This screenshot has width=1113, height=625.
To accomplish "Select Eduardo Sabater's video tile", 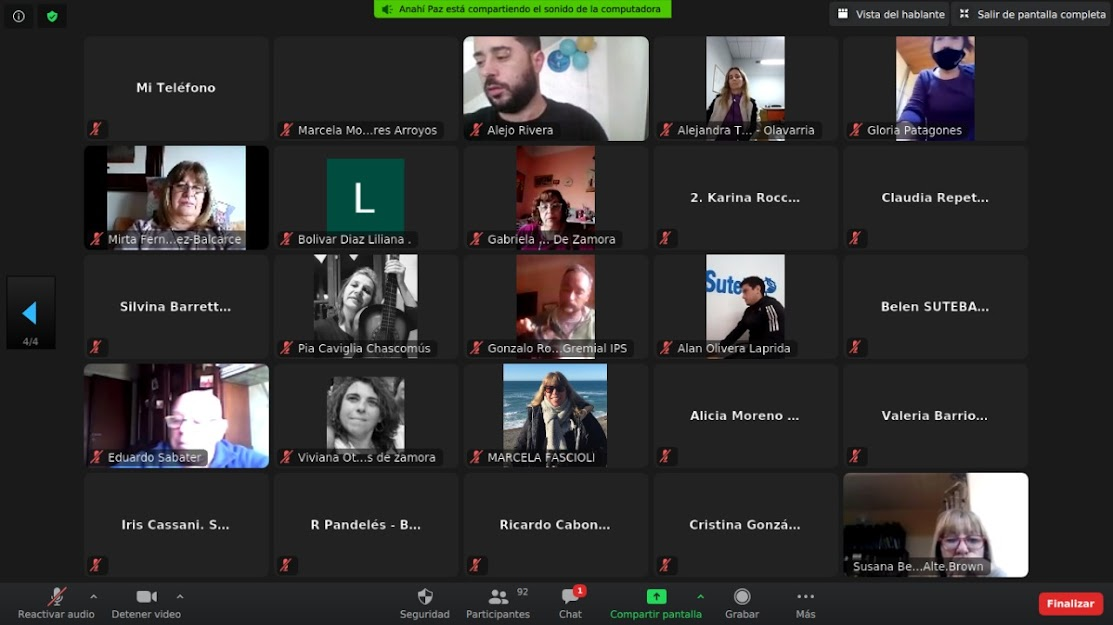I will tap(176, 415).
